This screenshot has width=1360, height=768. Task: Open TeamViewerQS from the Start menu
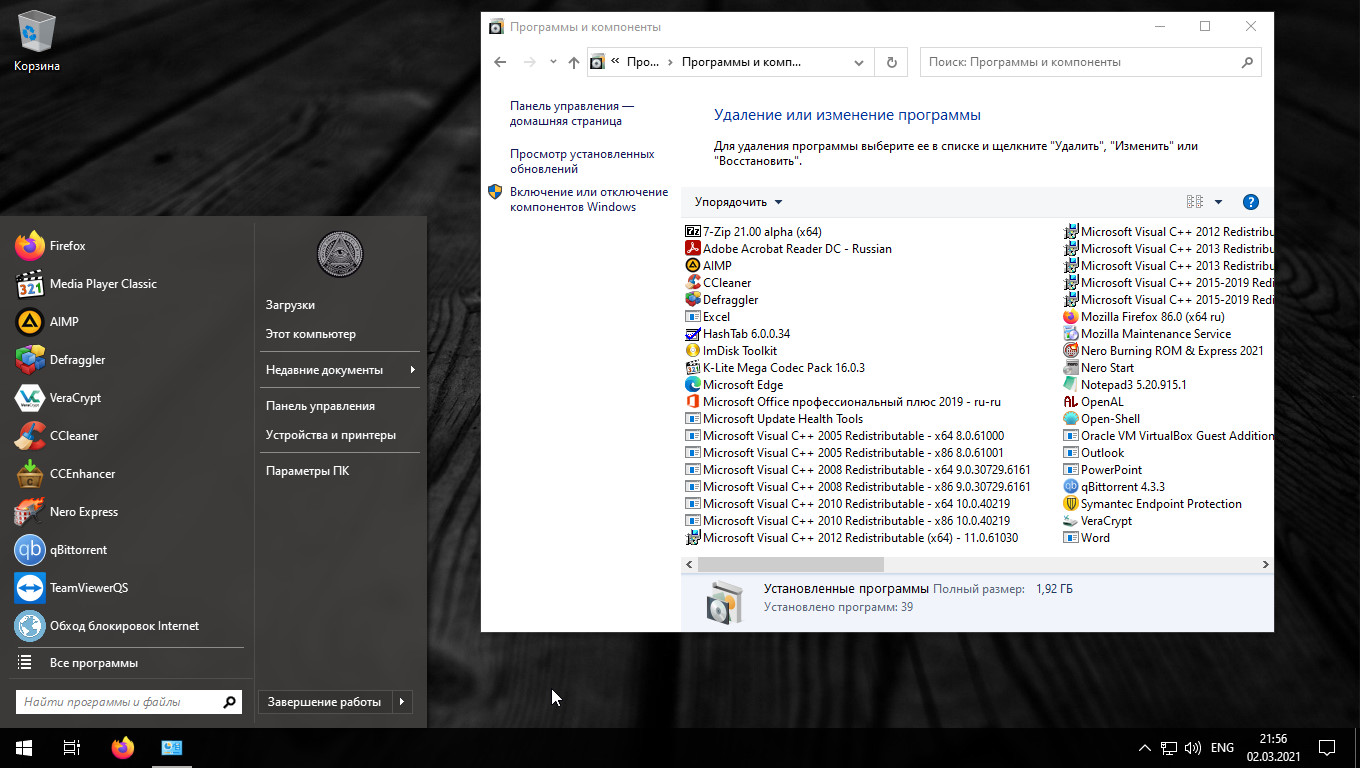(88, 588)
